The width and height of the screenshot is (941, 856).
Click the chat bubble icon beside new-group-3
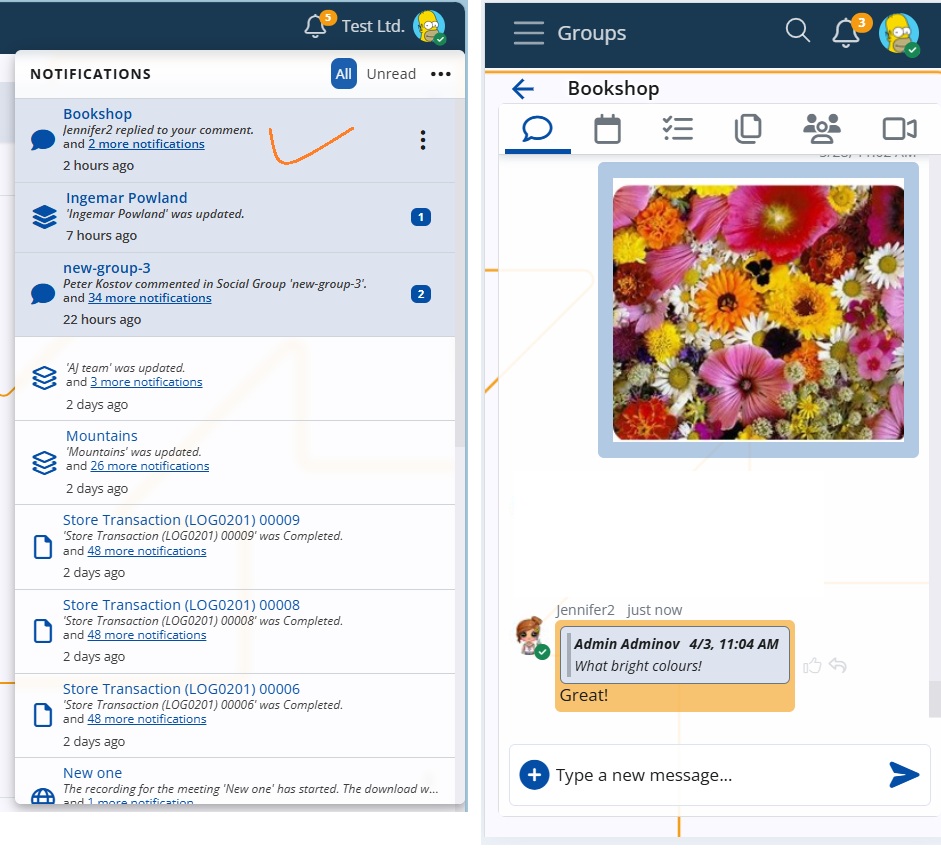(43, 294)
